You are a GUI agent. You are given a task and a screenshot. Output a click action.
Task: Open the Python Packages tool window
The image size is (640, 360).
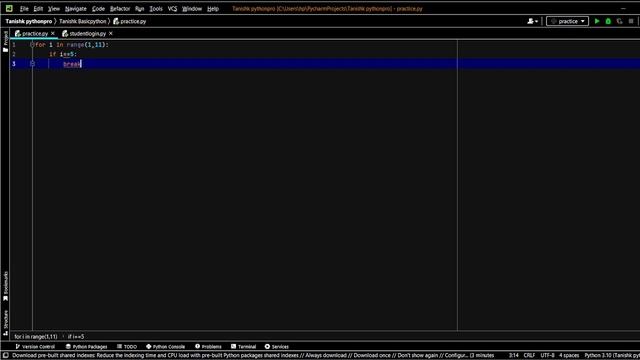[x=87, y=347]
